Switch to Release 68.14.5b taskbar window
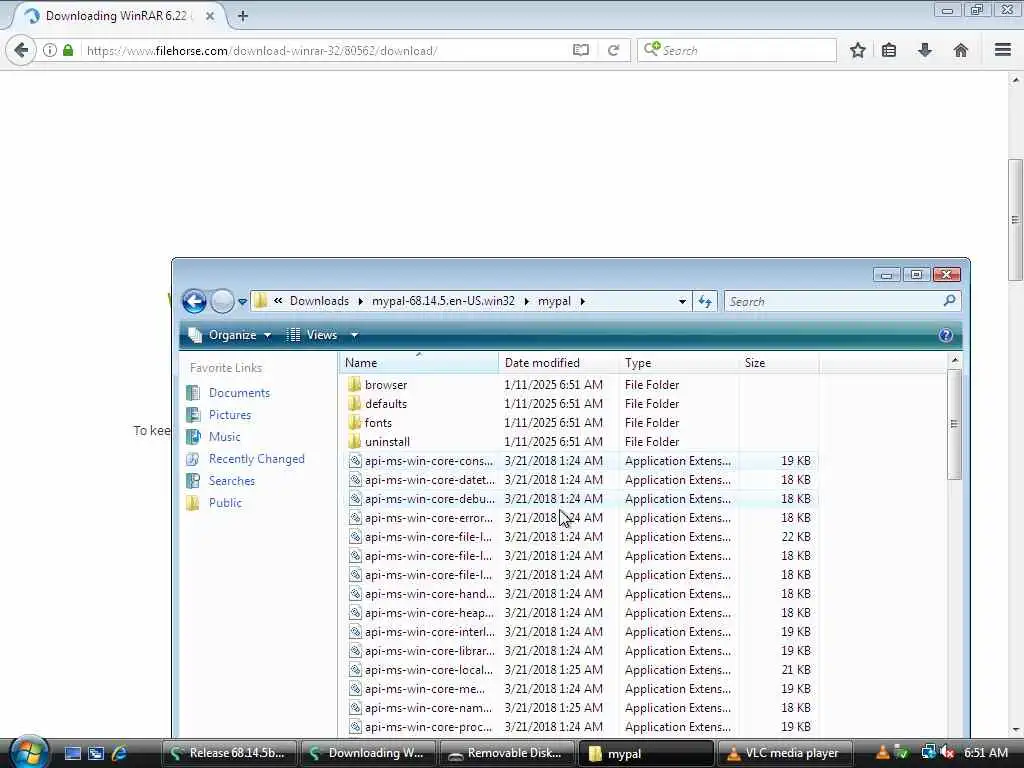This screenshot has height=768, width=1024. 229,753
